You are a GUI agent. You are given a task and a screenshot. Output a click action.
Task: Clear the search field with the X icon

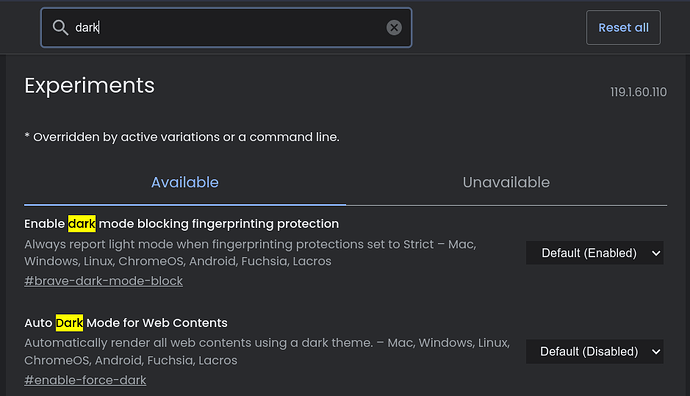394,28
